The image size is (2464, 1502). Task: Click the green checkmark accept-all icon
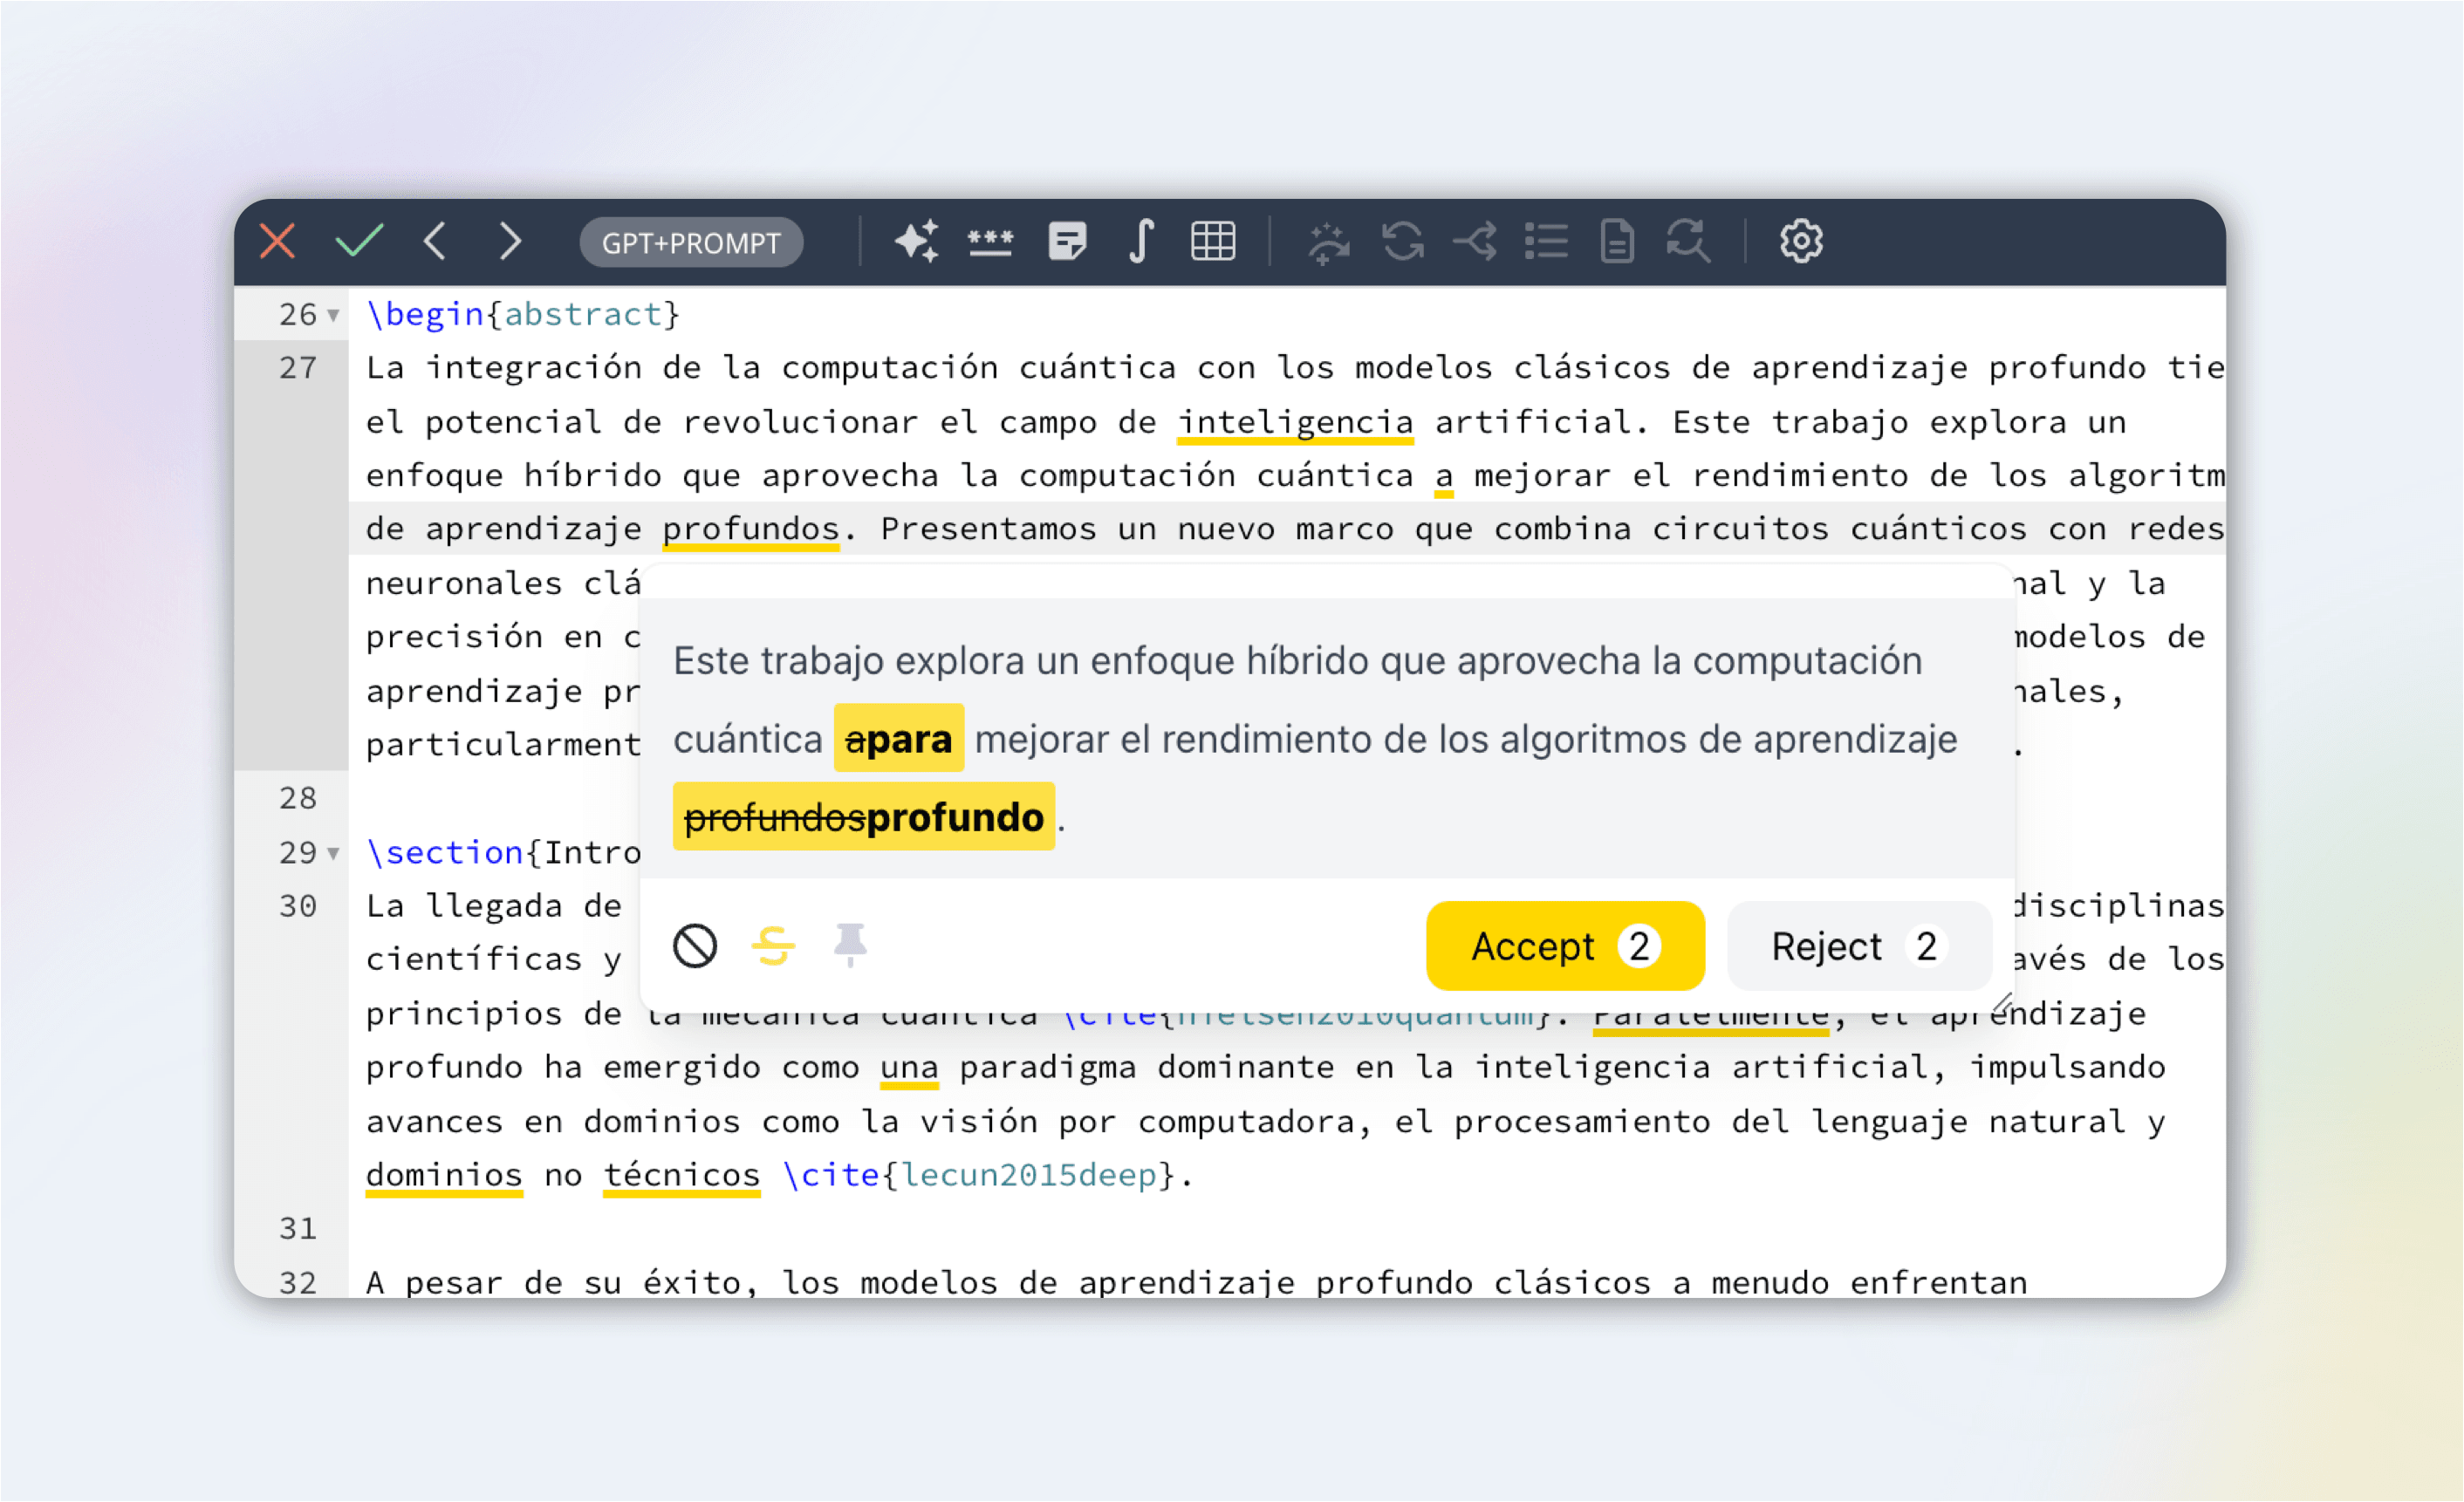[359, 242]
